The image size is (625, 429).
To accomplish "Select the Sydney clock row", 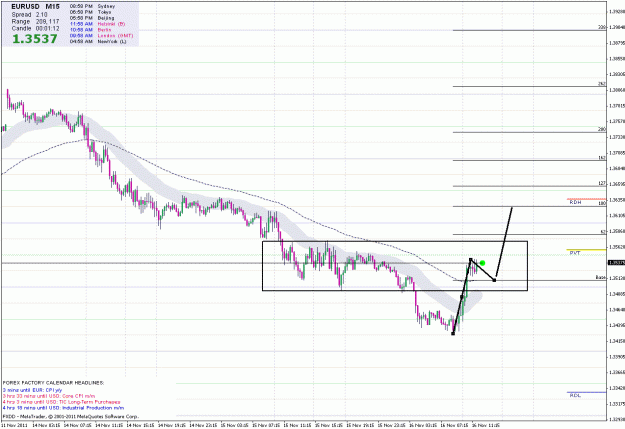I will coord(92,6).
